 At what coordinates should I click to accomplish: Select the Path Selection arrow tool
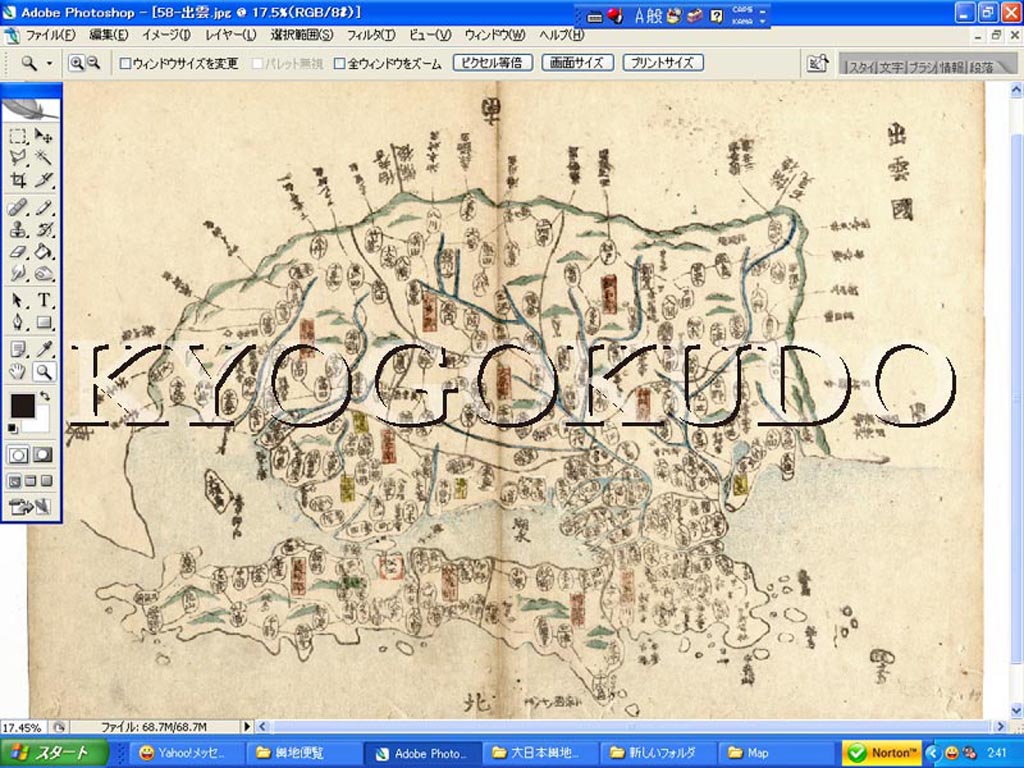(18, 300)
